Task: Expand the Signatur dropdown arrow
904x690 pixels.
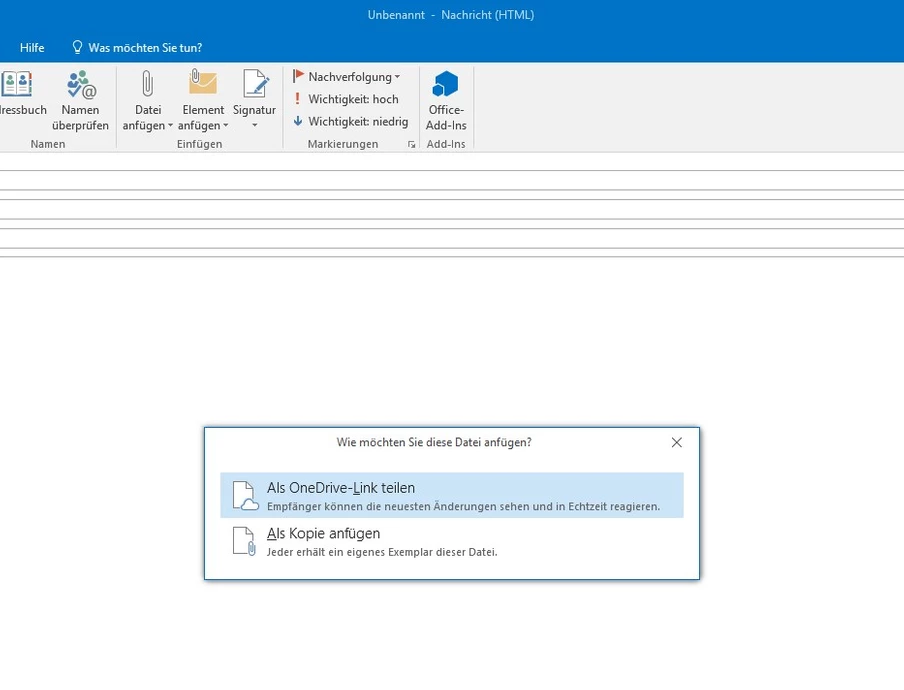Action: pos(254,125)
